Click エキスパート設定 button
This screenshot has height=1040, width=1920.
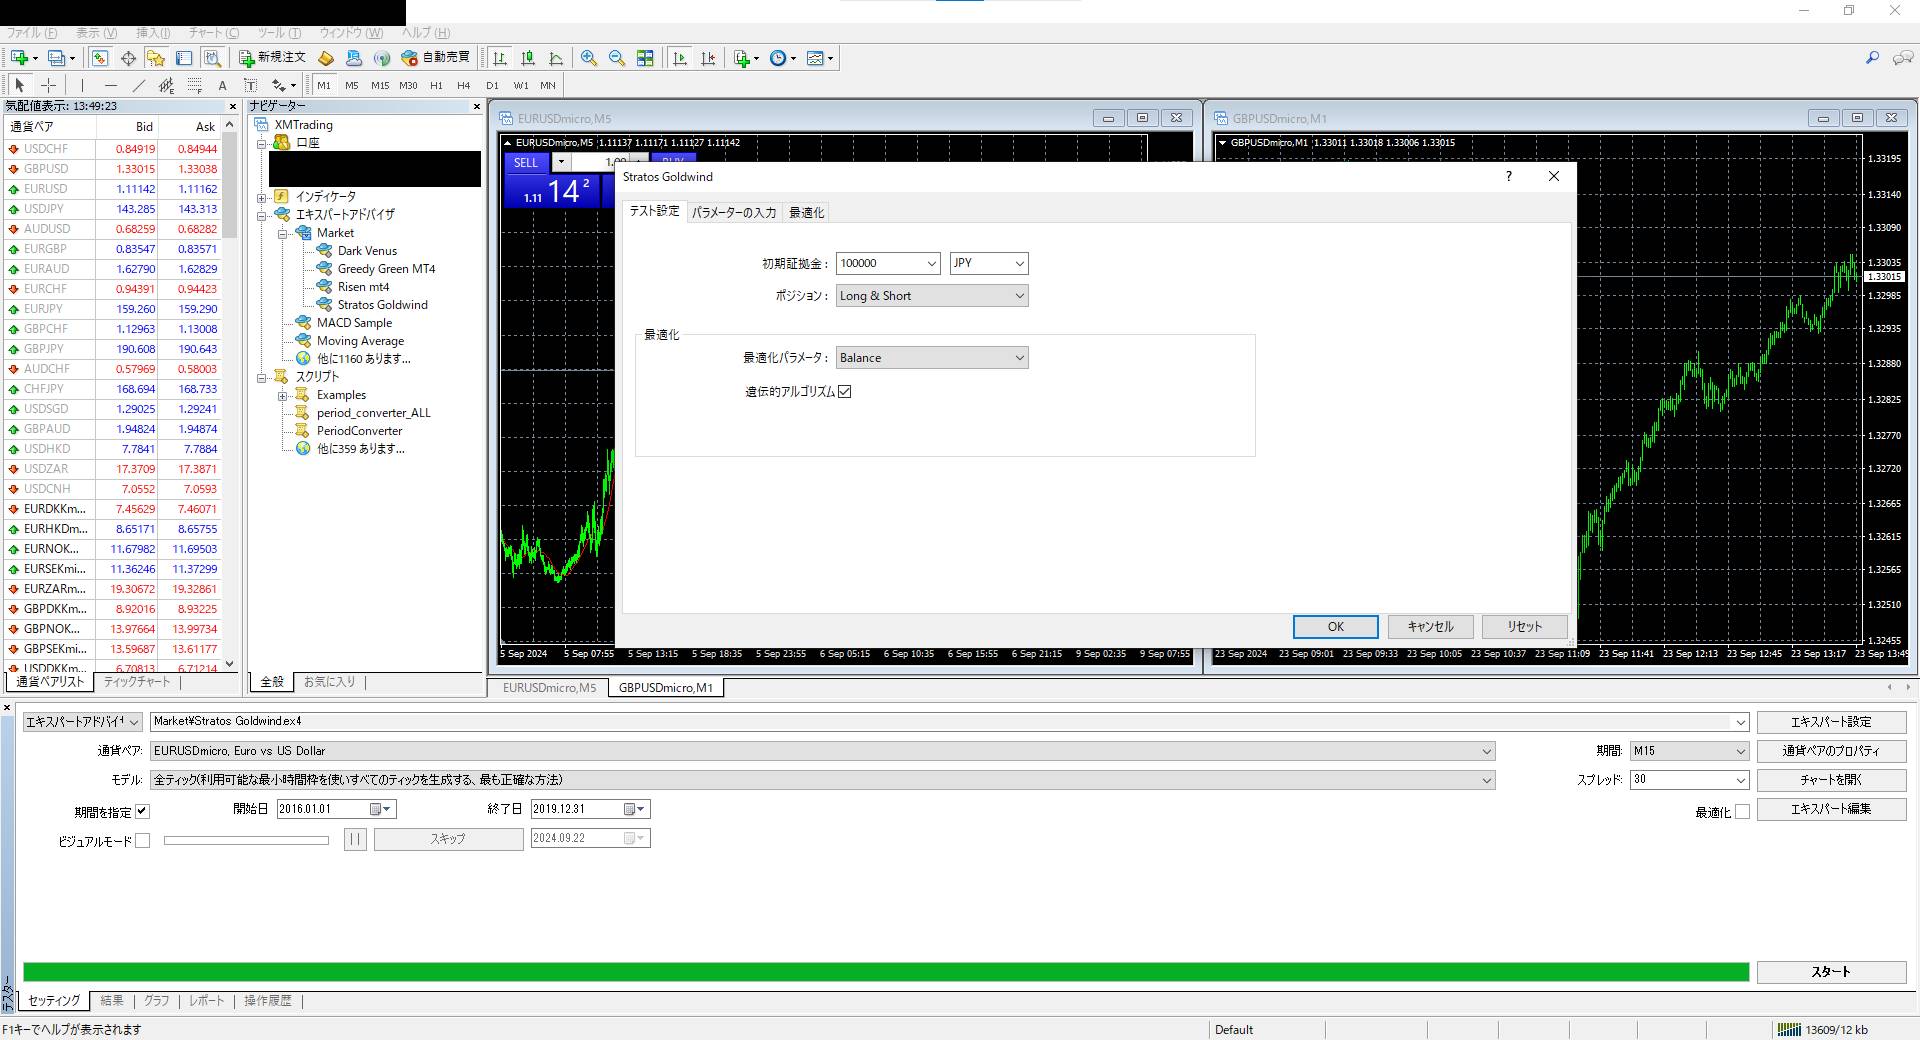(1831, 722)
